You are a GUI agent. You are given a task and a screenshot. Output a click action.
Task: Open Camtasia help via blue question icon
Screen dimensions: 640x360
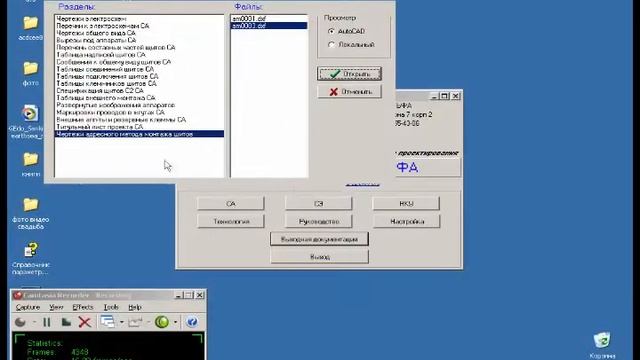[x=192, y=322]
